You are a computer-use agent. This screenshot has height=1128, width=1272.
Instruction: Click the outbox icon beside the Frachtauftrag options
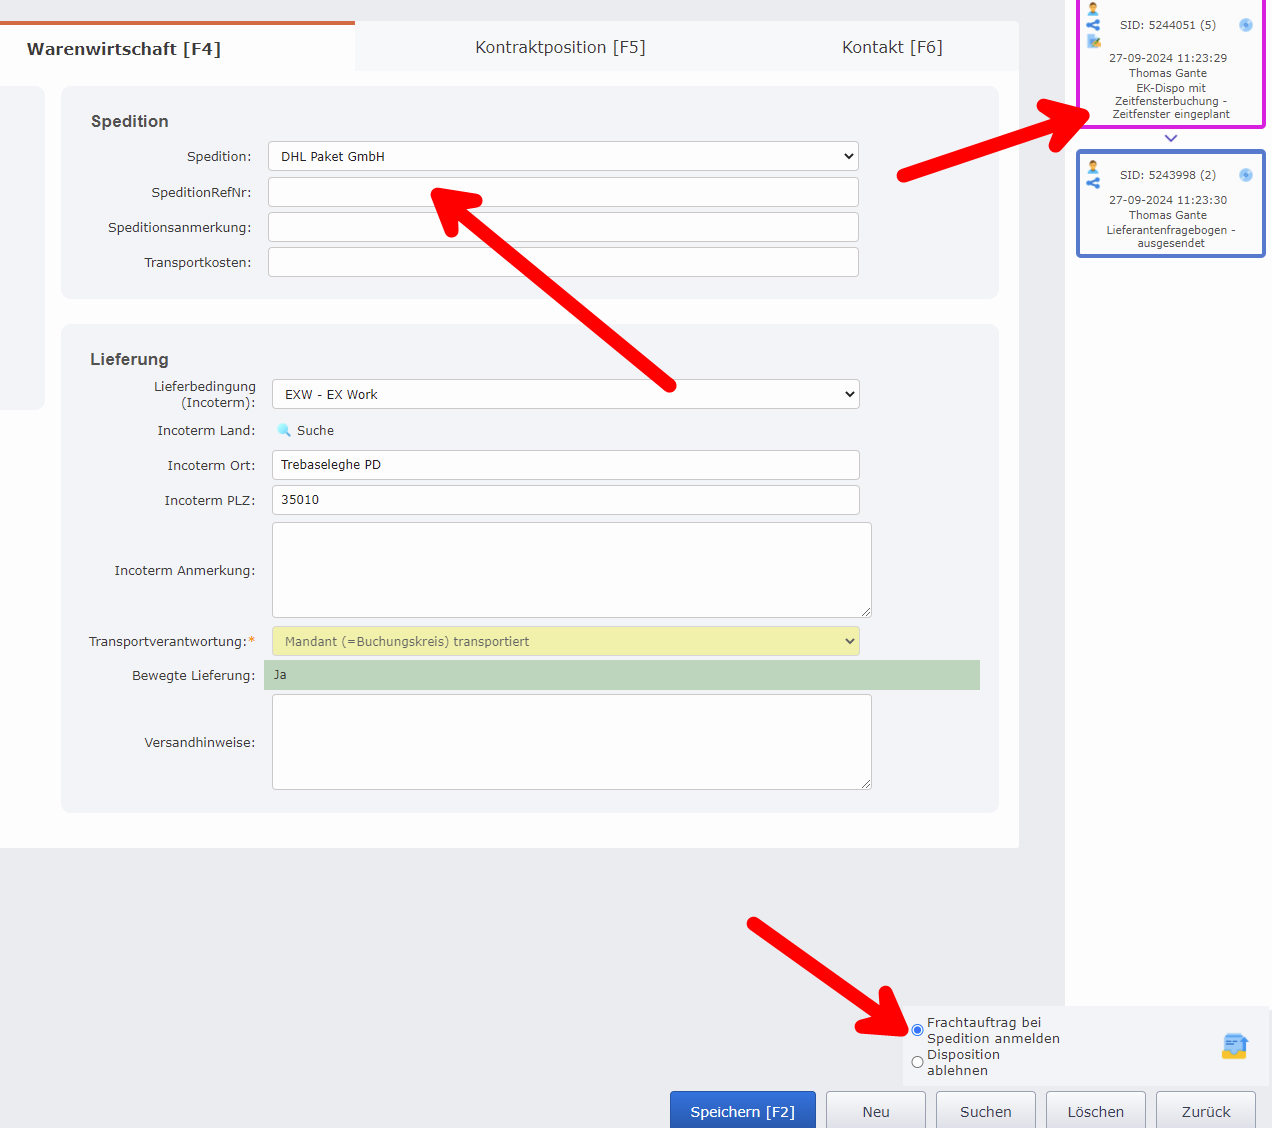(x=1234, y=1046)
